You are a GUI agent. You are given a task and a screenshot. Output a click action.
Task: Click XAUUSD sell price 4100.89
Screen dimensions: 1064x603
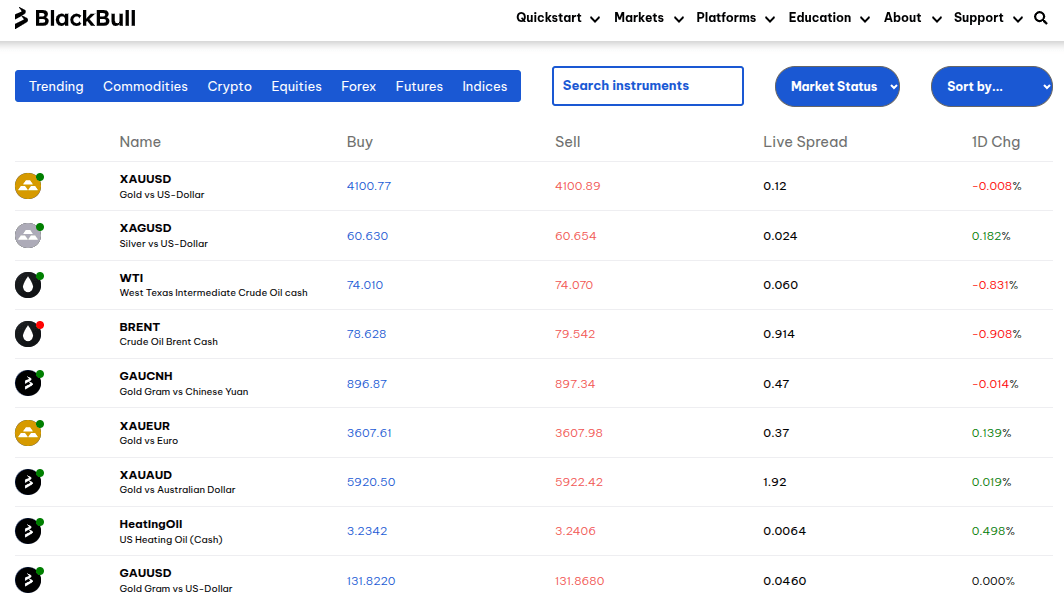click(x=577, y=186)
